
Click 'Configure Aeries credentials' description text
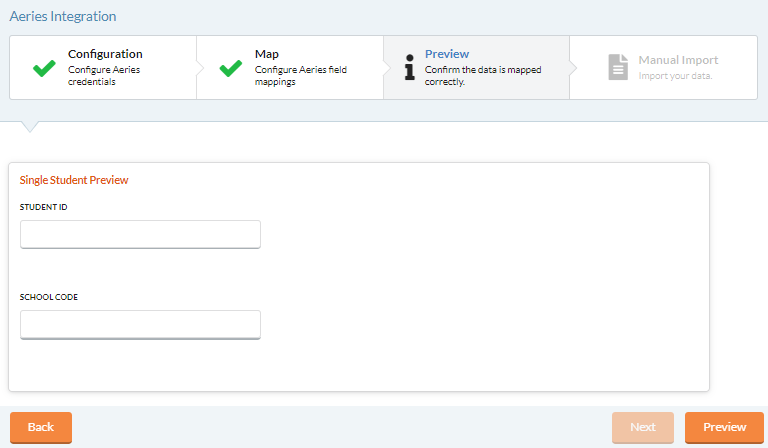tap(104, 76)
